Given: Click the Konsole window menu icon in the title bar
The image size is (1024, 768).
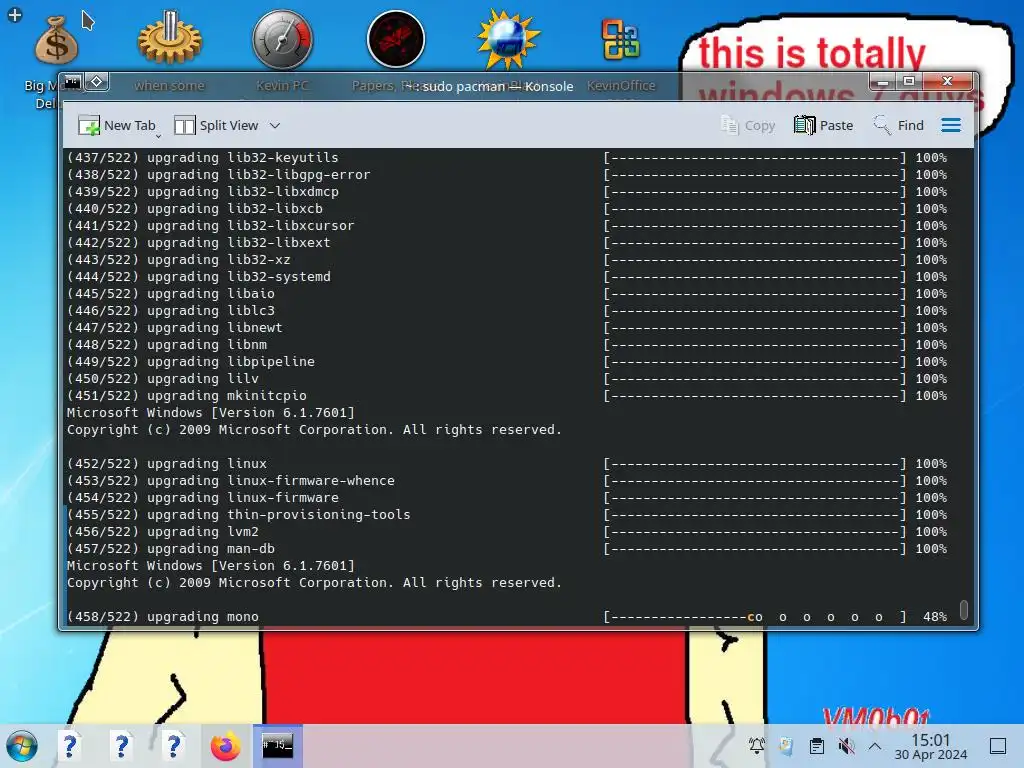Looking at the screenshot, I should pos(72,82).
